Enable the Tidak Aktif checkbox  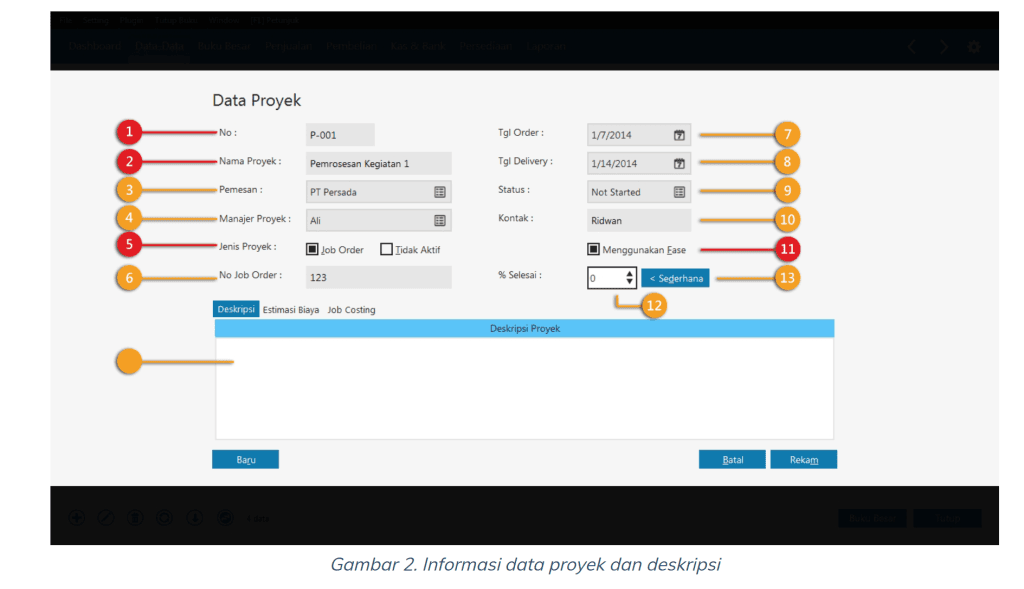pyautogui.click(x=386, y=250)
